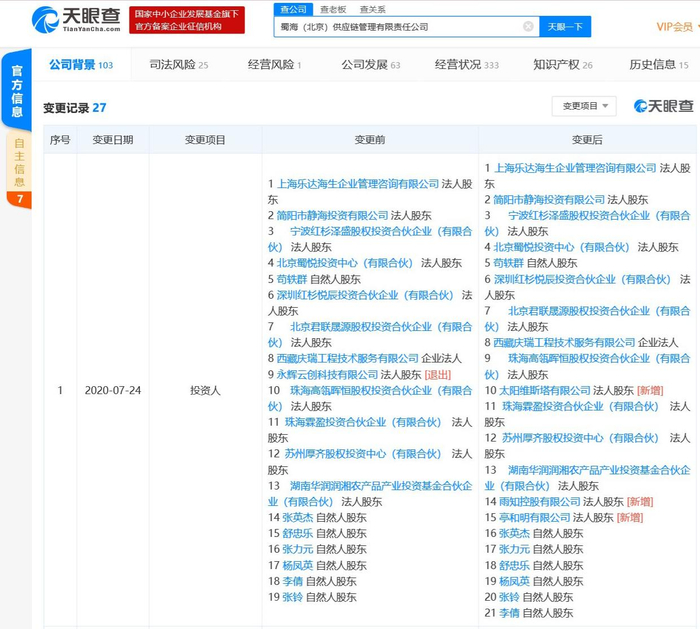Open the 公司发展 tab
Image resolution: width=700 pixels, height=629 pixels.
[370, 65]
